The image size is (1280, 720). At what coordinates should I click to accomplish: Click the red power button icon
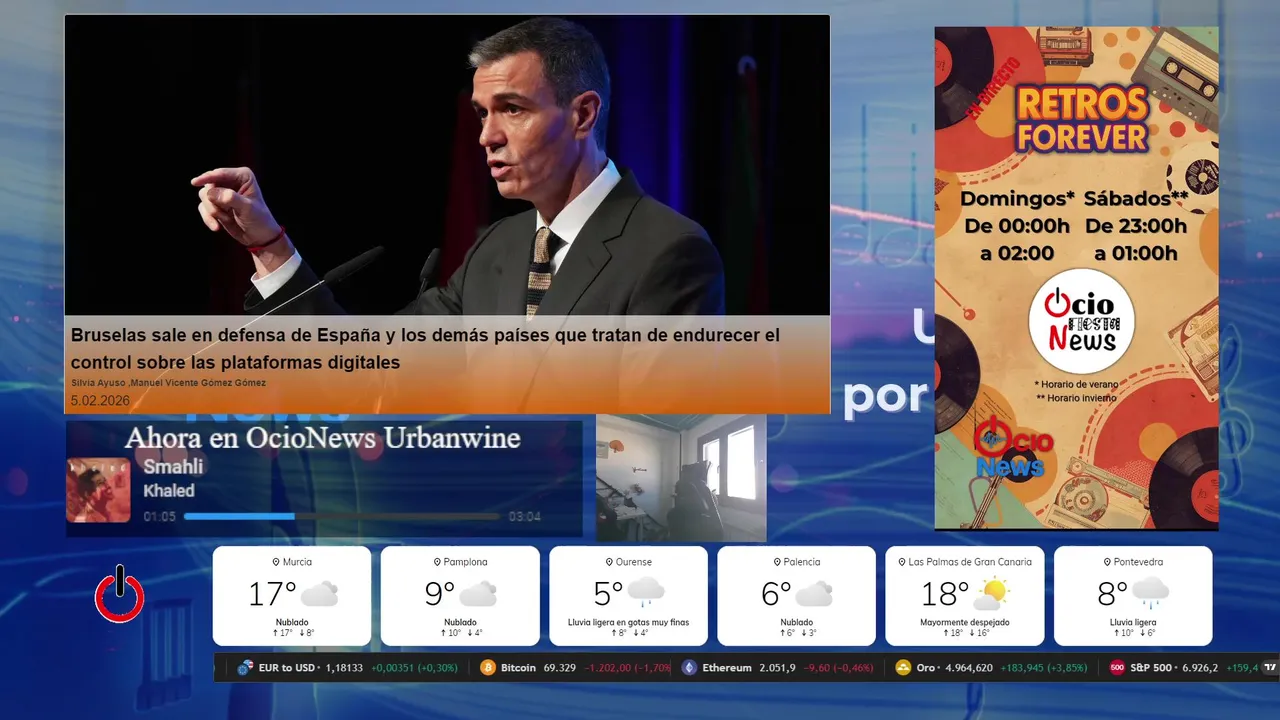[x=120, y=595]
